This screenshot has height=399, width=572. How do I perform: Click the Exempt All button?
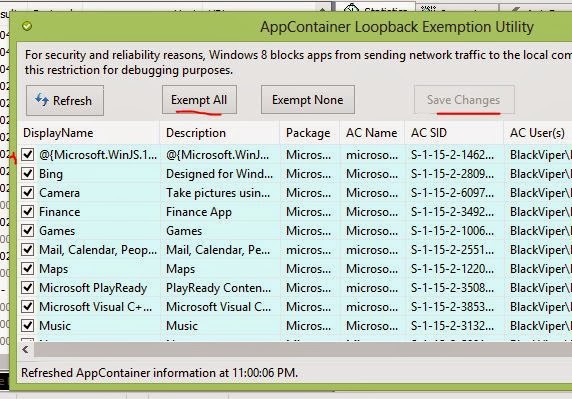[x=199, y=100]
